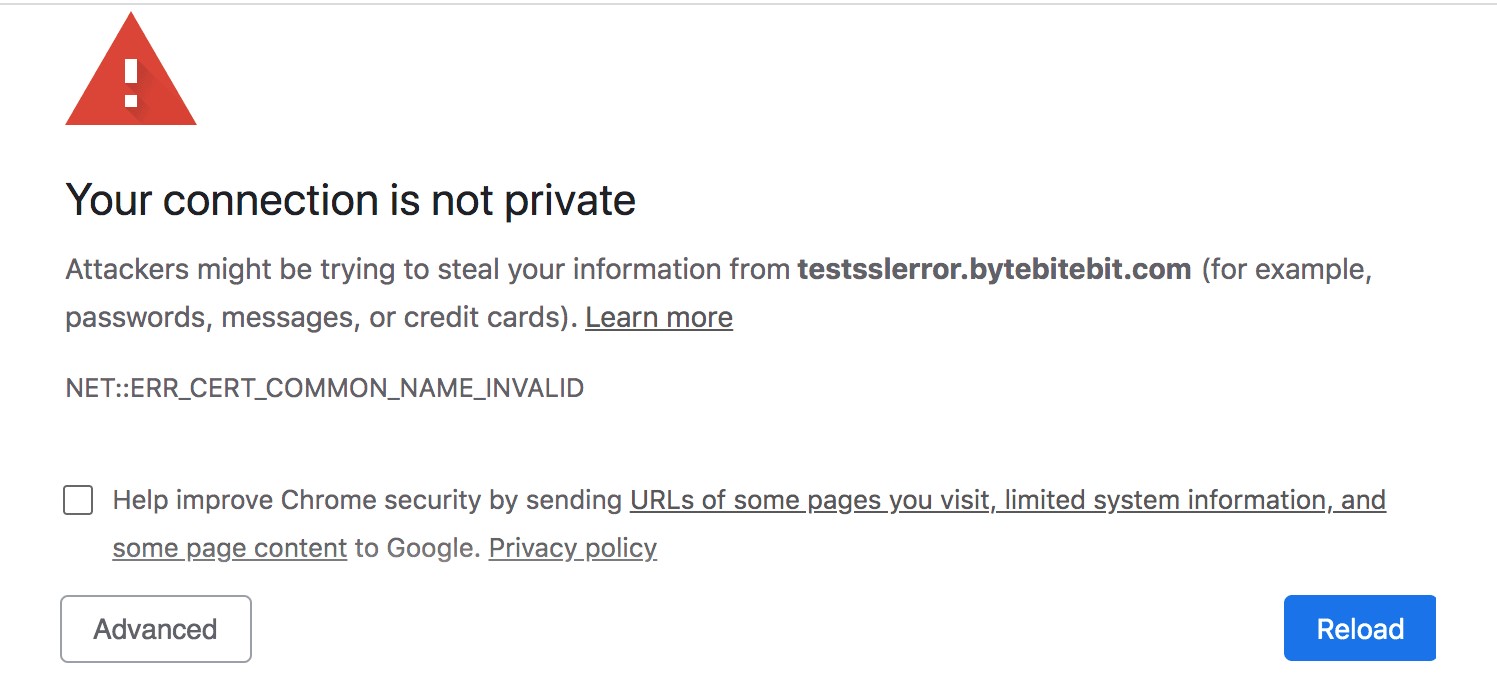Click the white exclamation mark inside the triangle
The image size is (1497, 688).
click(x=131, y=82)
